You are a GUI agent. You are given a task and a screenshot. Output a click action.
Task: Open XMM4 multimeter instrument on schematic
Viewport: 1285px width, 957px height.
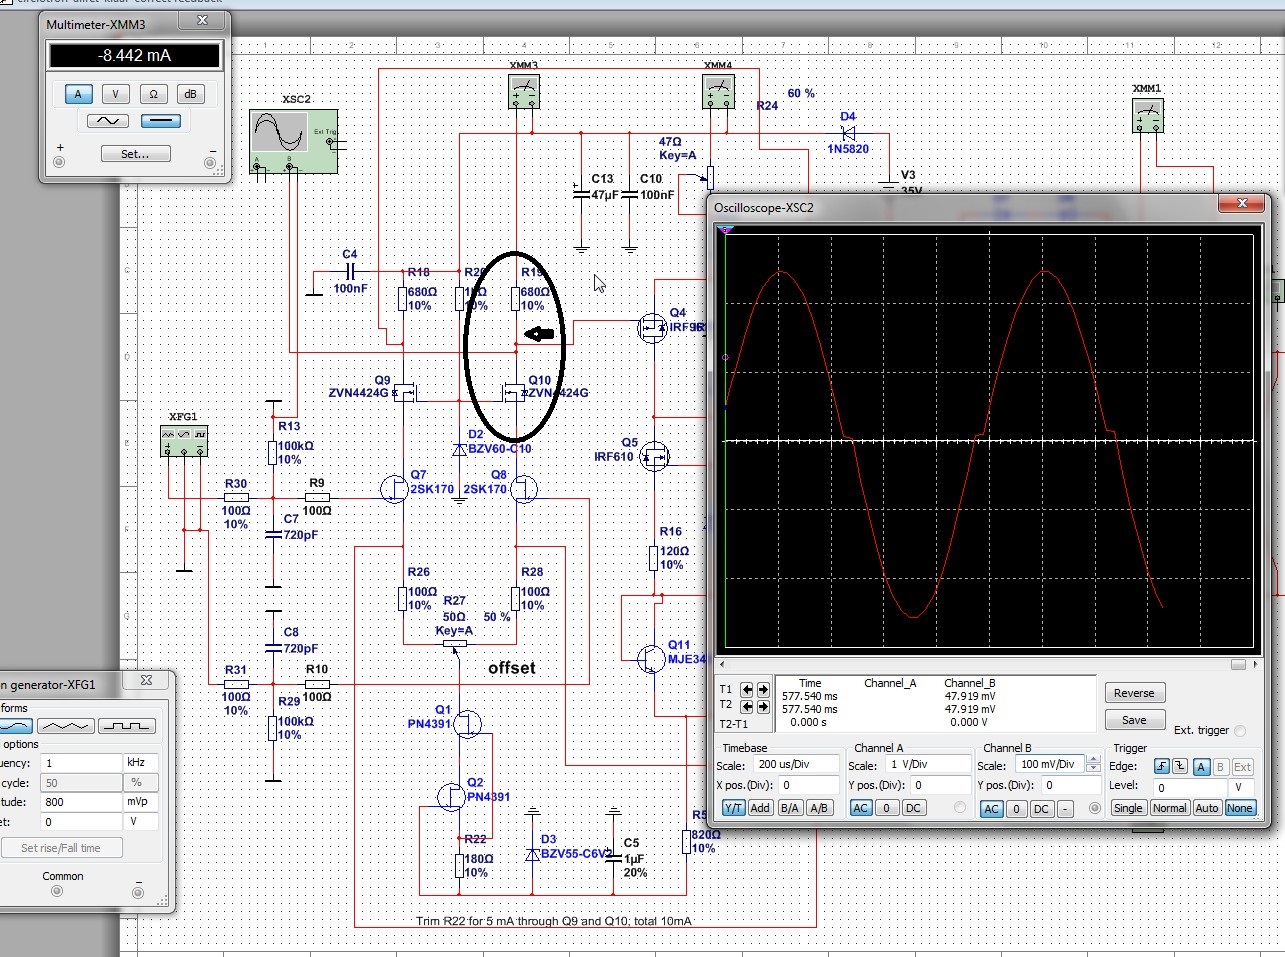point(718,93)
